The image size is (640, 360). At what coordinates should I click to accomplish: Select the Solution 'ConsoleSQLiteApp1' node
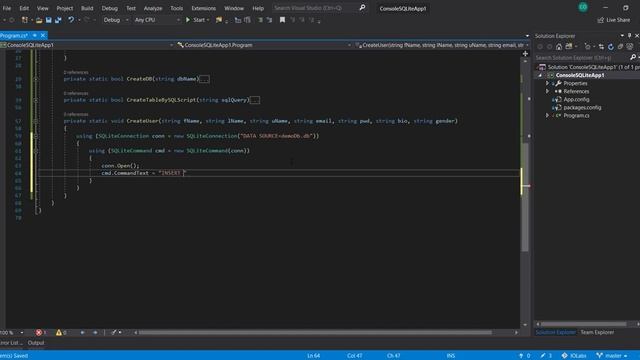[x=589, y=67]
